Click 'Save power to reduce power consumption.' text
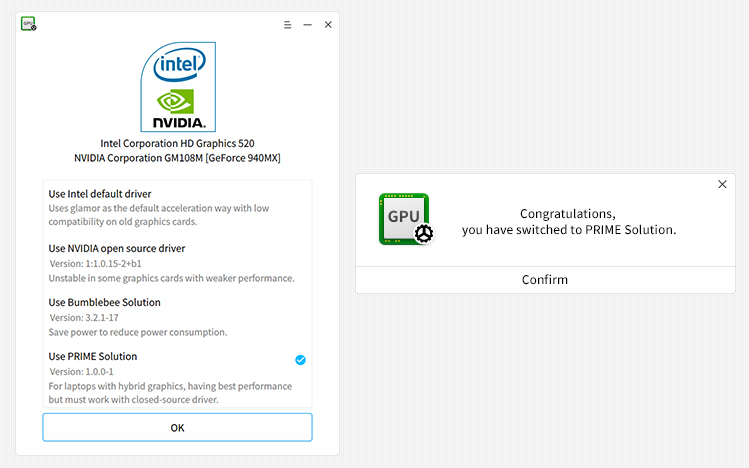 138,332
